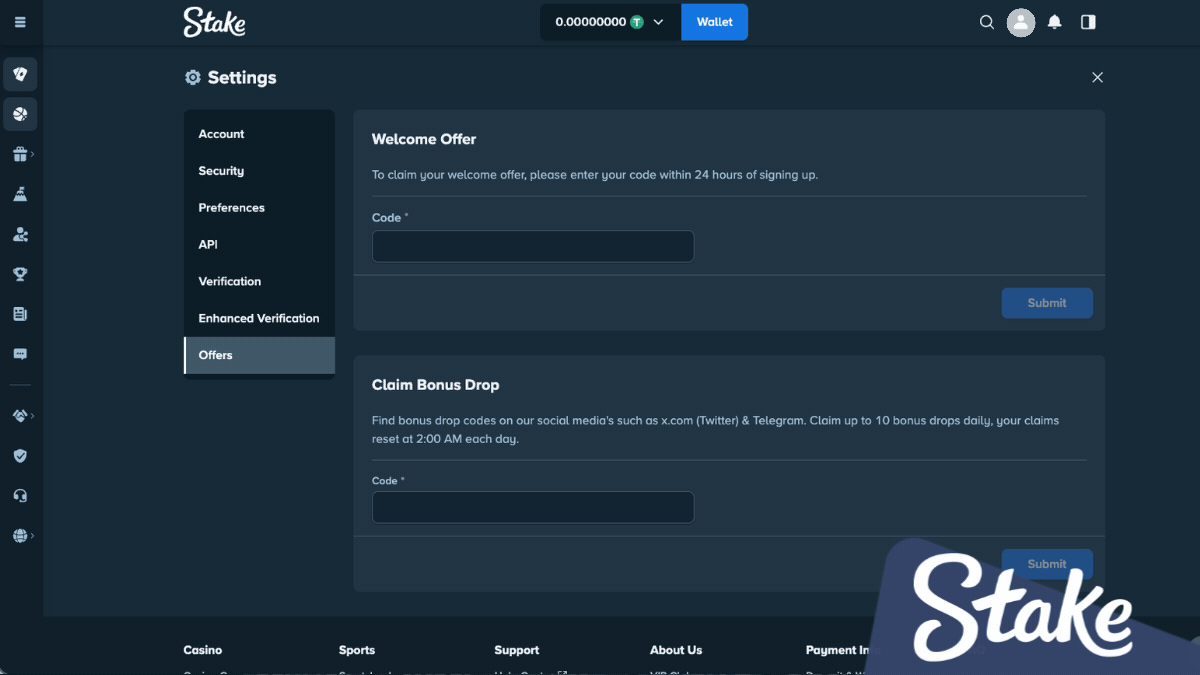Open the Promotions gift icon
The height and width of the screenshot is (675, 1200).
point(20,154)
